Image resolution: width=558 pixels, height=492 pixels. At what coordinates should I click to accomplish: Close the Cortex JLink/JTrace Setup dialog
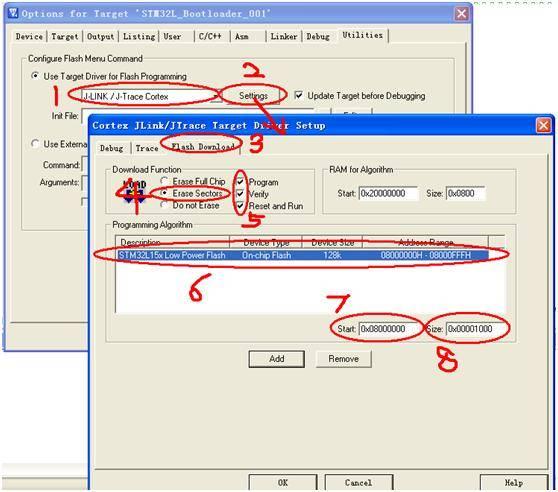tap(544, 125)
